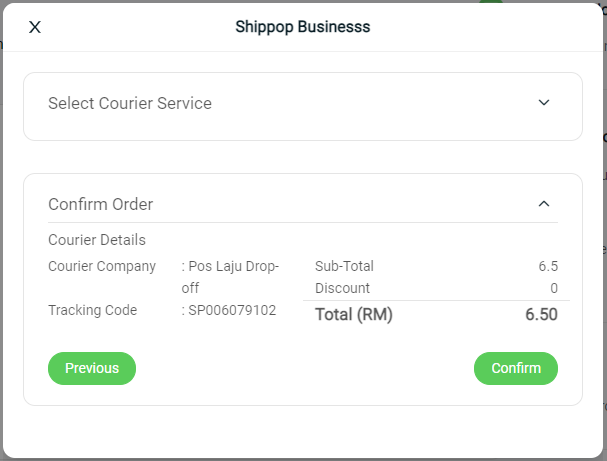Viewport: 607px width, 461px height.
Task: Click the Tracking Code label
Action: [x=93, y=310]
